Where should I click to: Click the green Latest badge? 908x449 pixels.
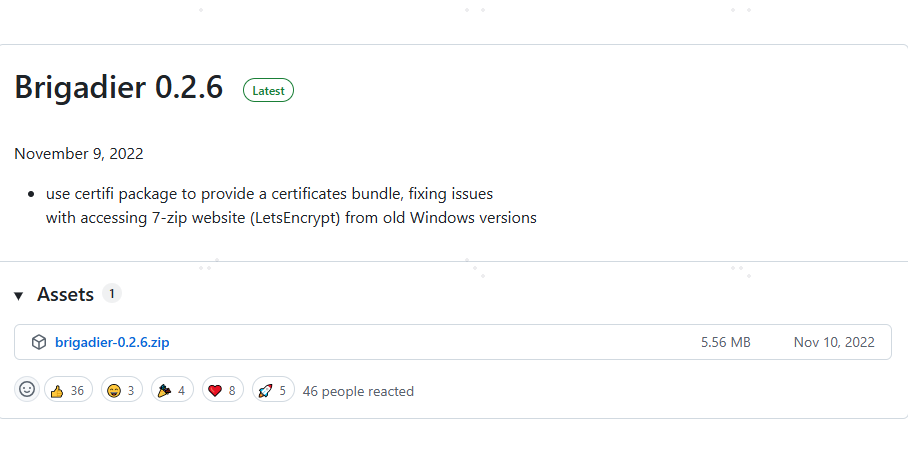point(268,90)
